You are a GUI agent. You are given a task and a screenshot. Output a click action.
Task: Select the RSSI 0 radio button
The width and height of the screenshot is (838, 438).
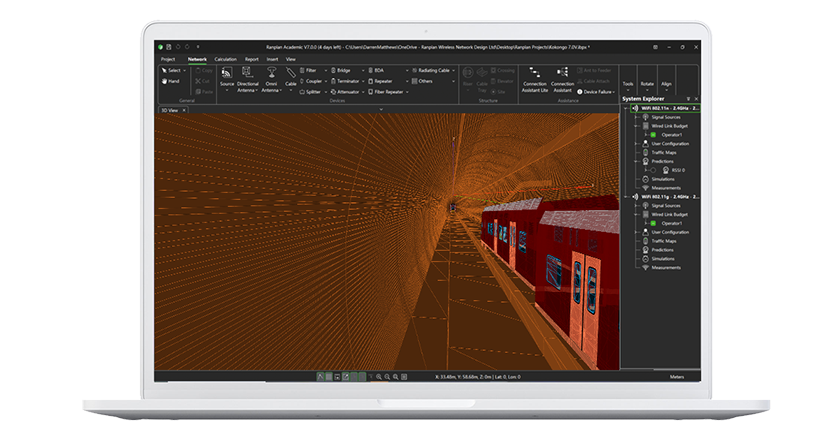(x=653, y=170)
